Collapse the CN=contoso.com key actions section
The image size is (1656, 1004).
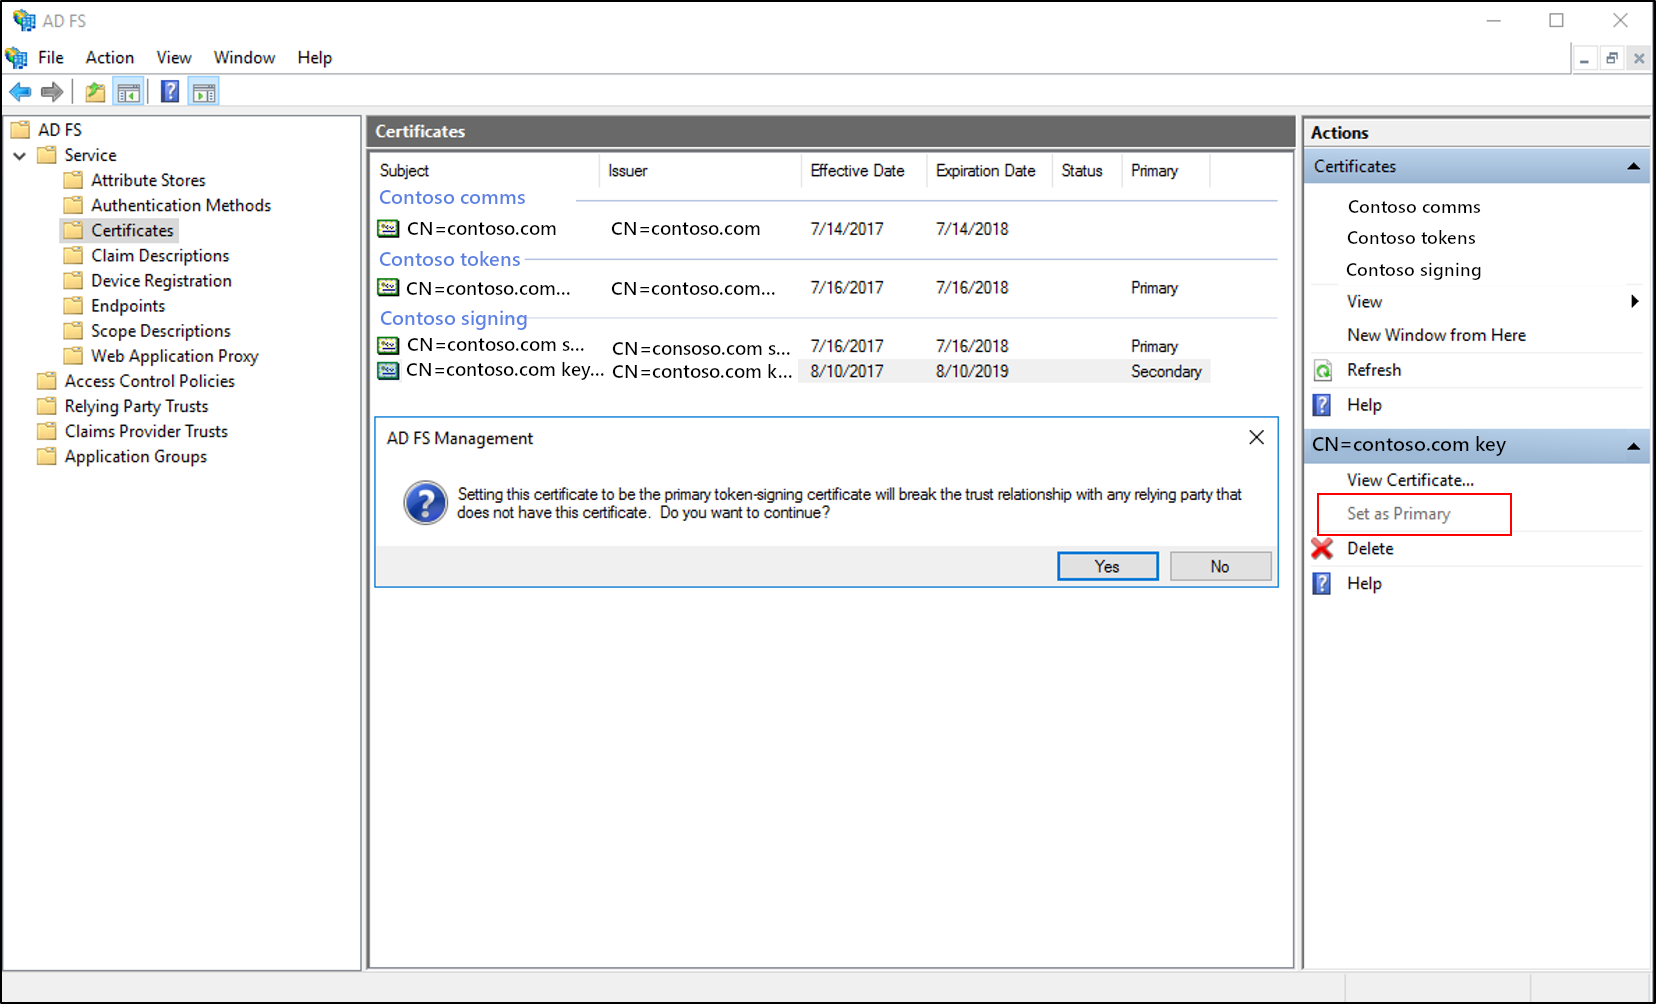1633,446
